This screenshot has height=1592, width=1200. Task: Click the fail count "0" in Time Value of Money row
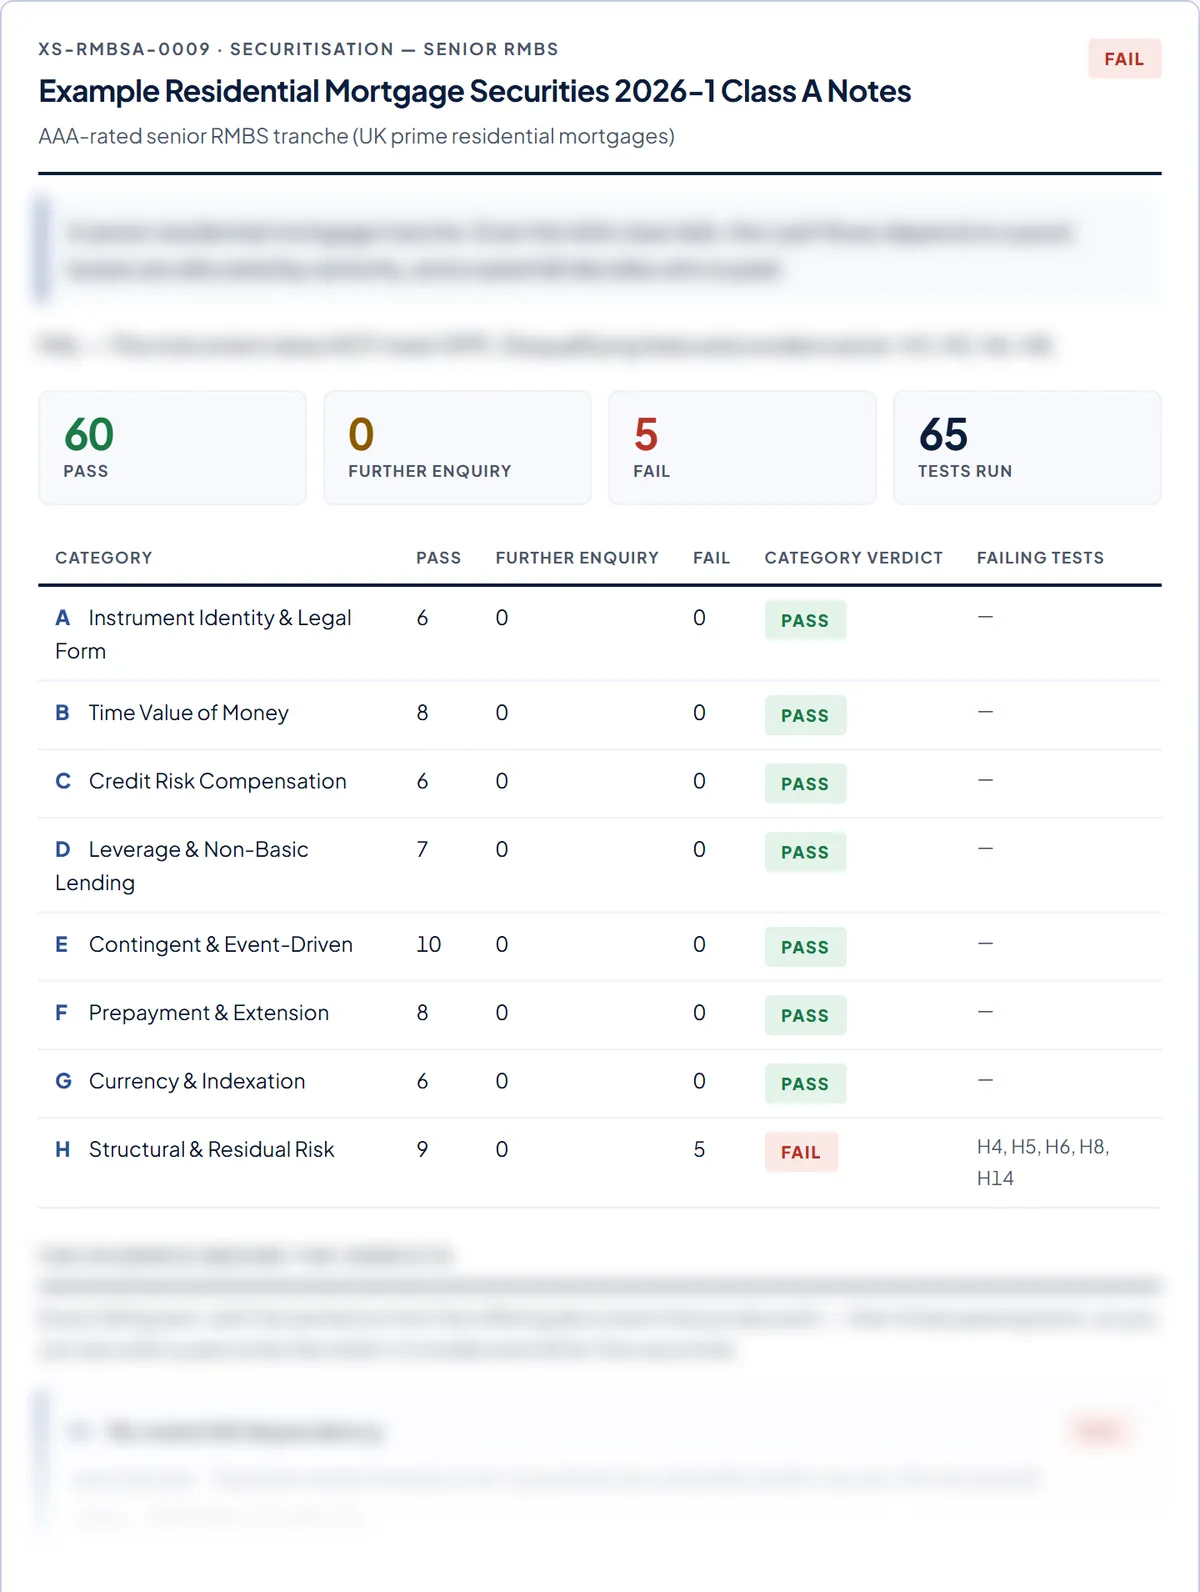[699, 712]
